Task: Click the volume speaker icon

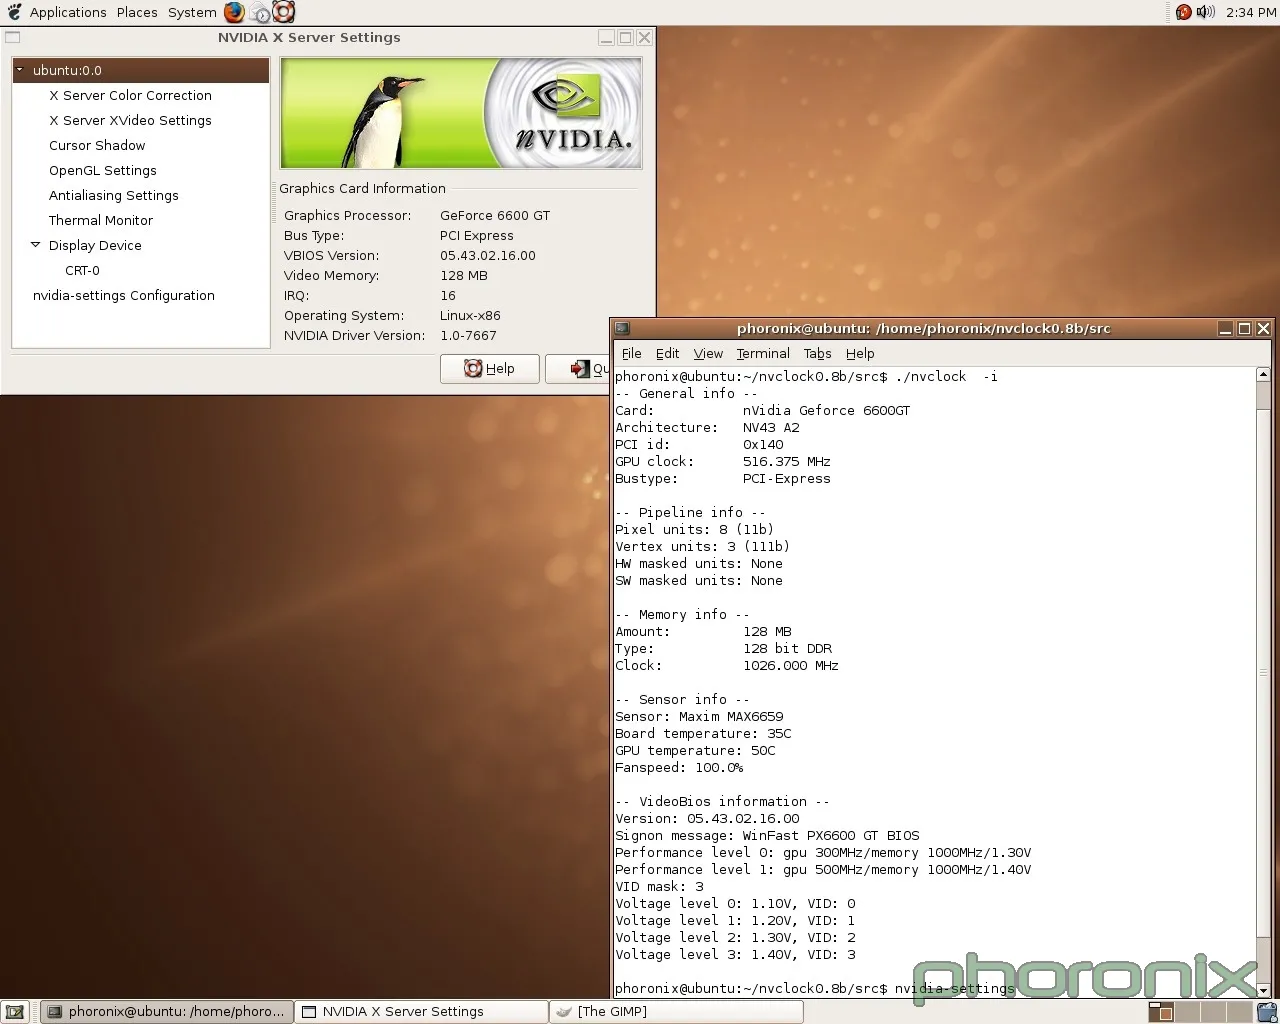Action: pyautogui.click(x=1205, y=12)
